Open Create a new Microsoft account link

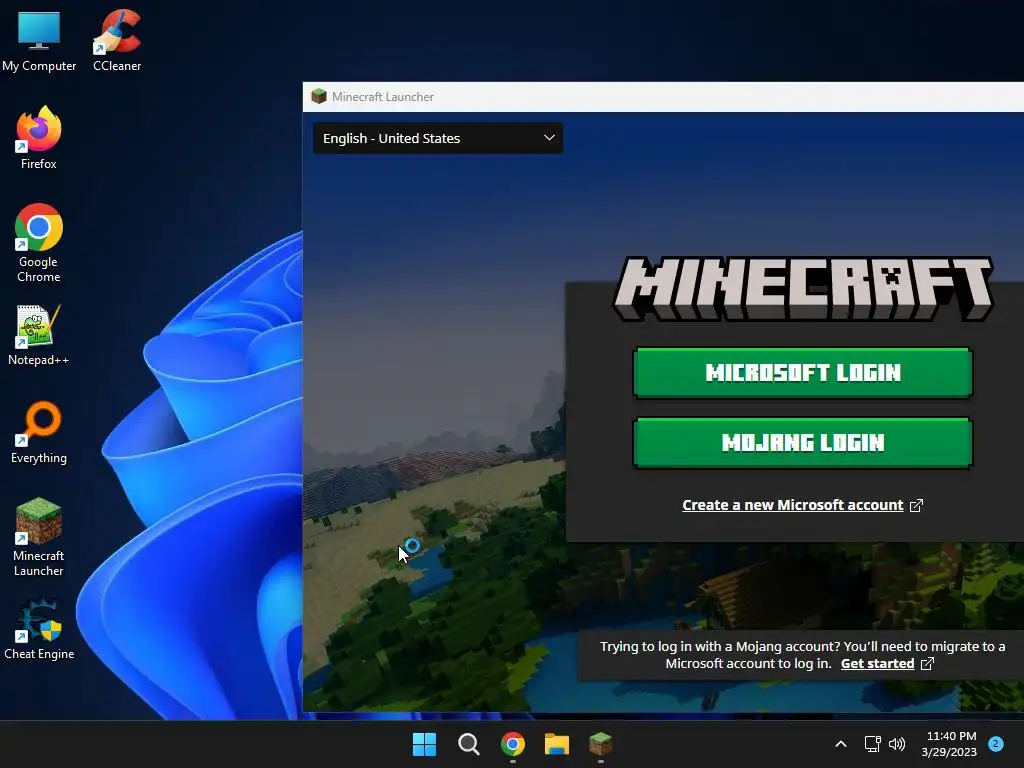pyautogui.click(x=803, y=505)
